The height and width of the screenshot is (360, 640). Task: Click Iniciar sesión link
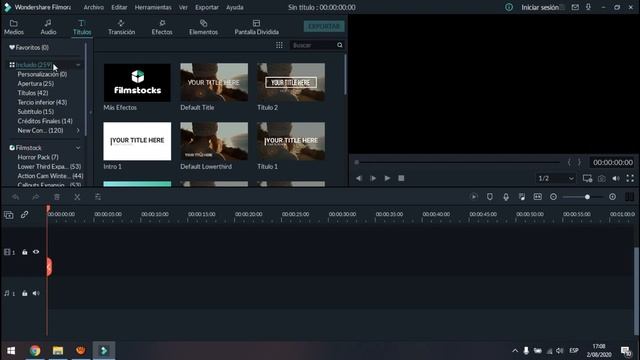[x=540, y=7]
